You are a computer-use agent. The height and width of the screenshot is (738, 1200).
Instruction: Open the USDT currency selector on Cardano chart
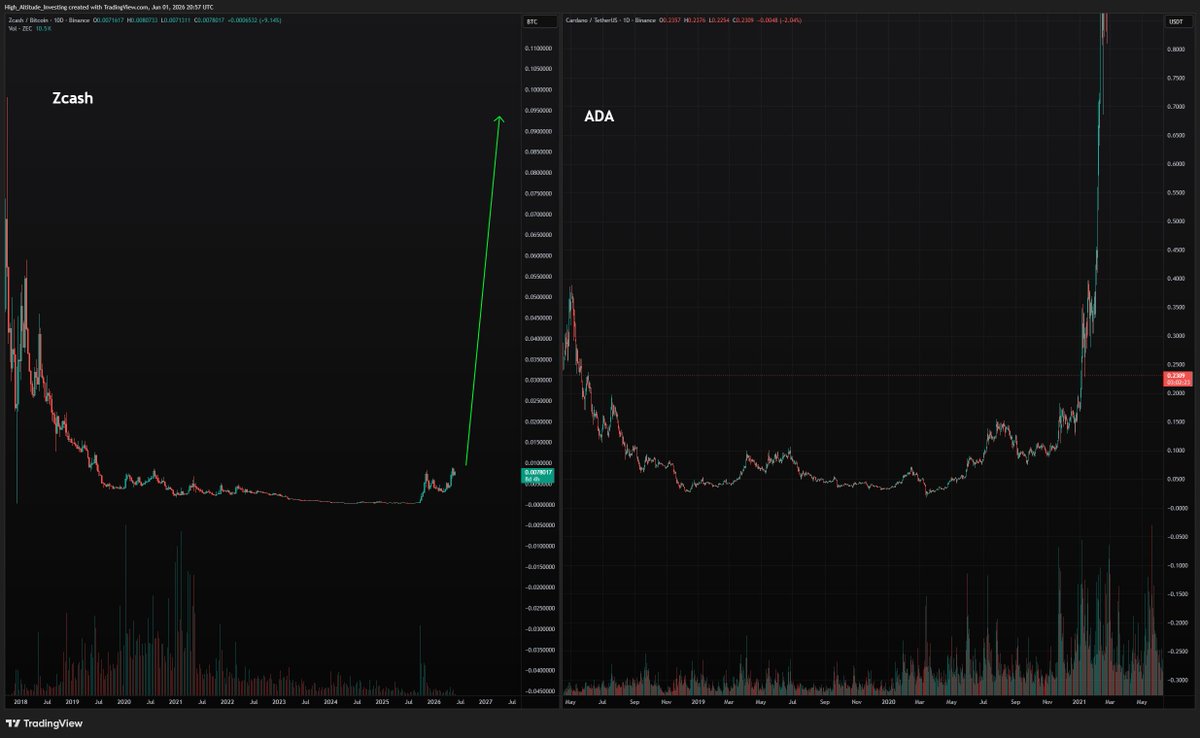[1180, 22]
